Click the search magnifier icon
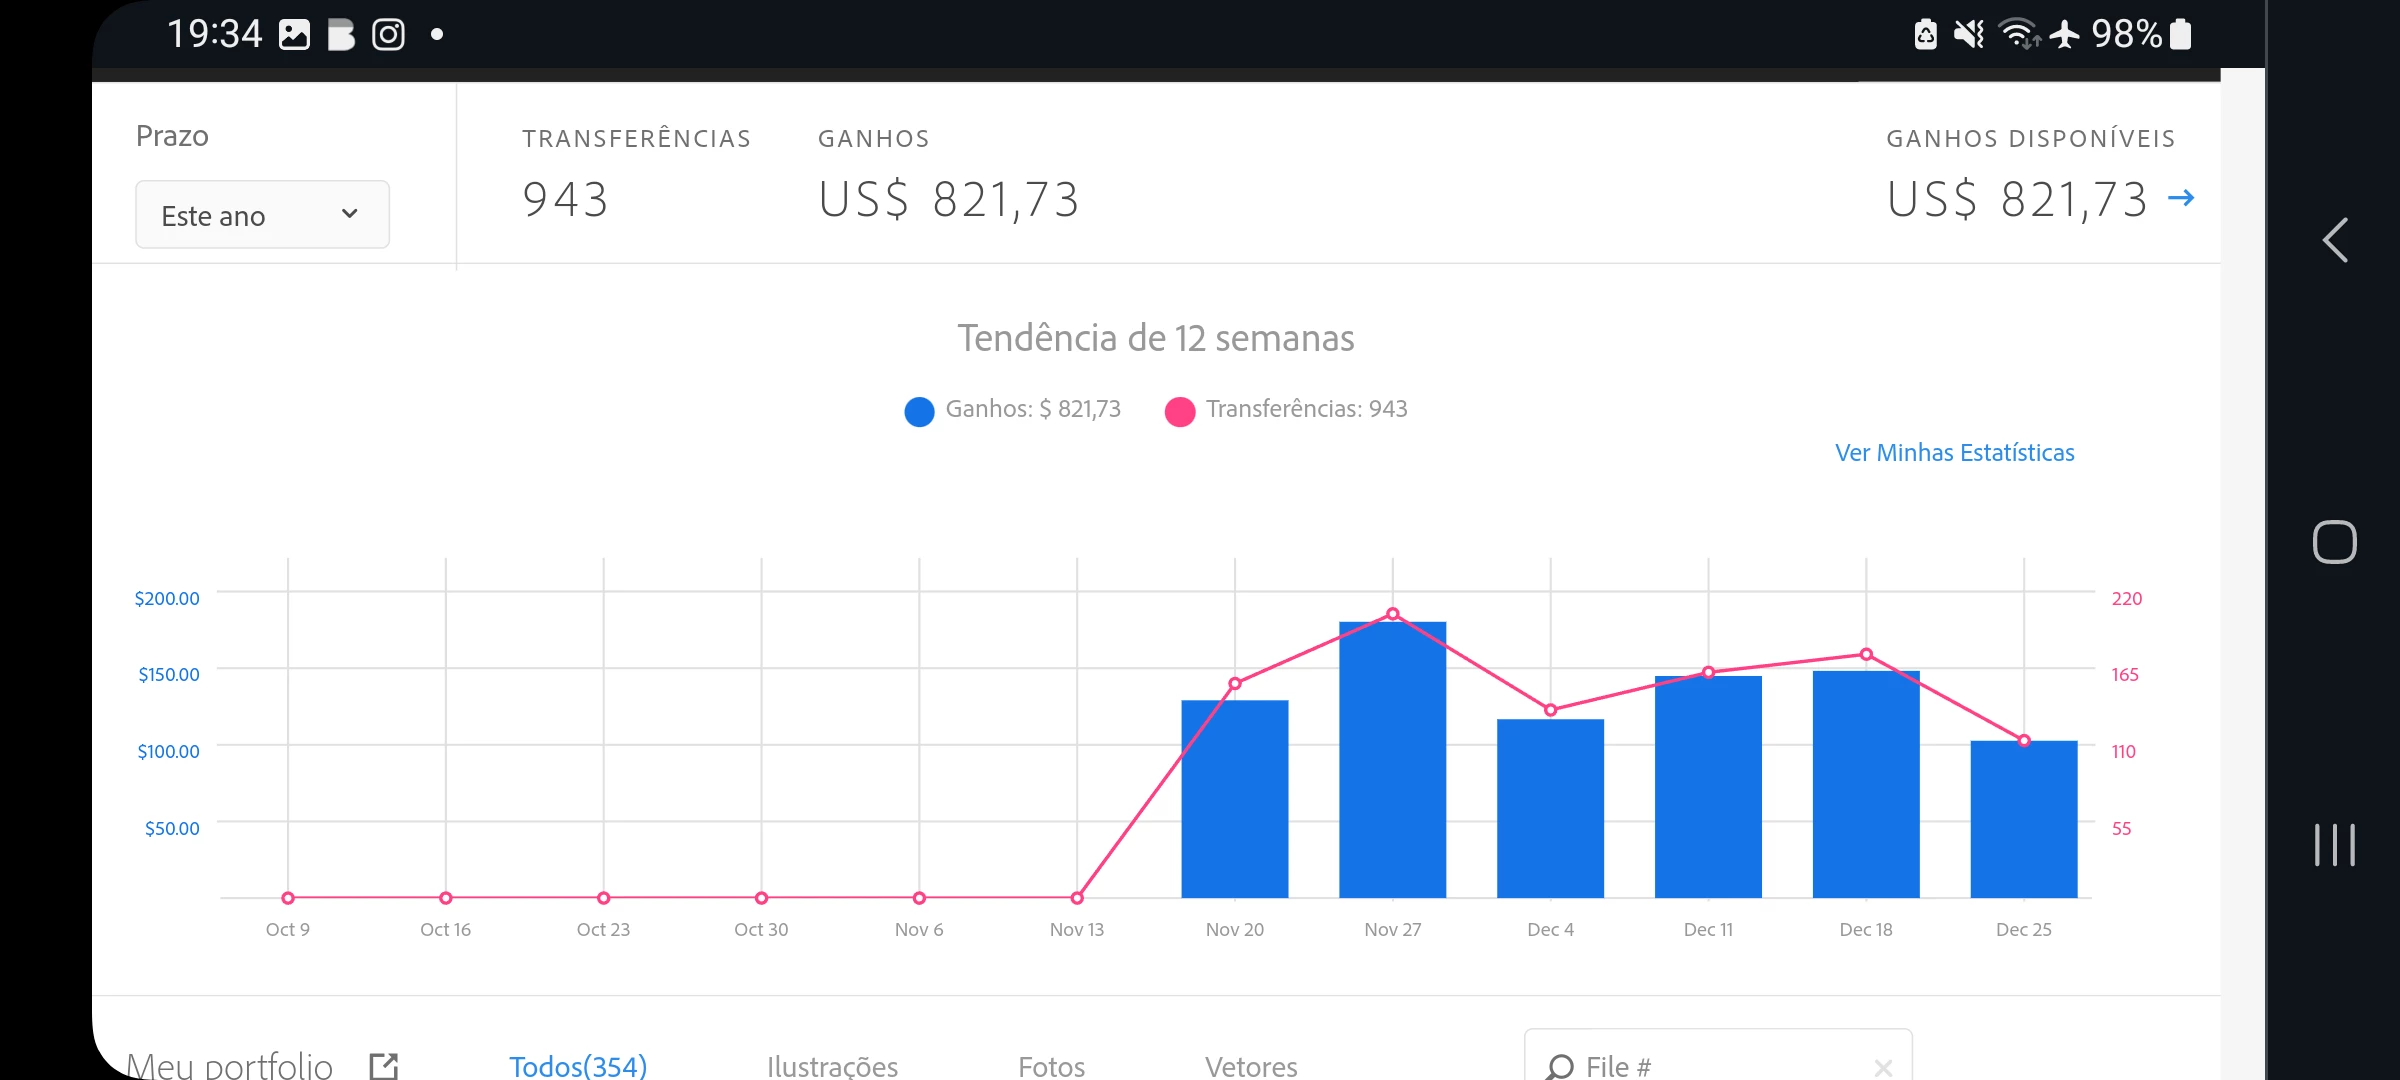 (1559, 1067)
